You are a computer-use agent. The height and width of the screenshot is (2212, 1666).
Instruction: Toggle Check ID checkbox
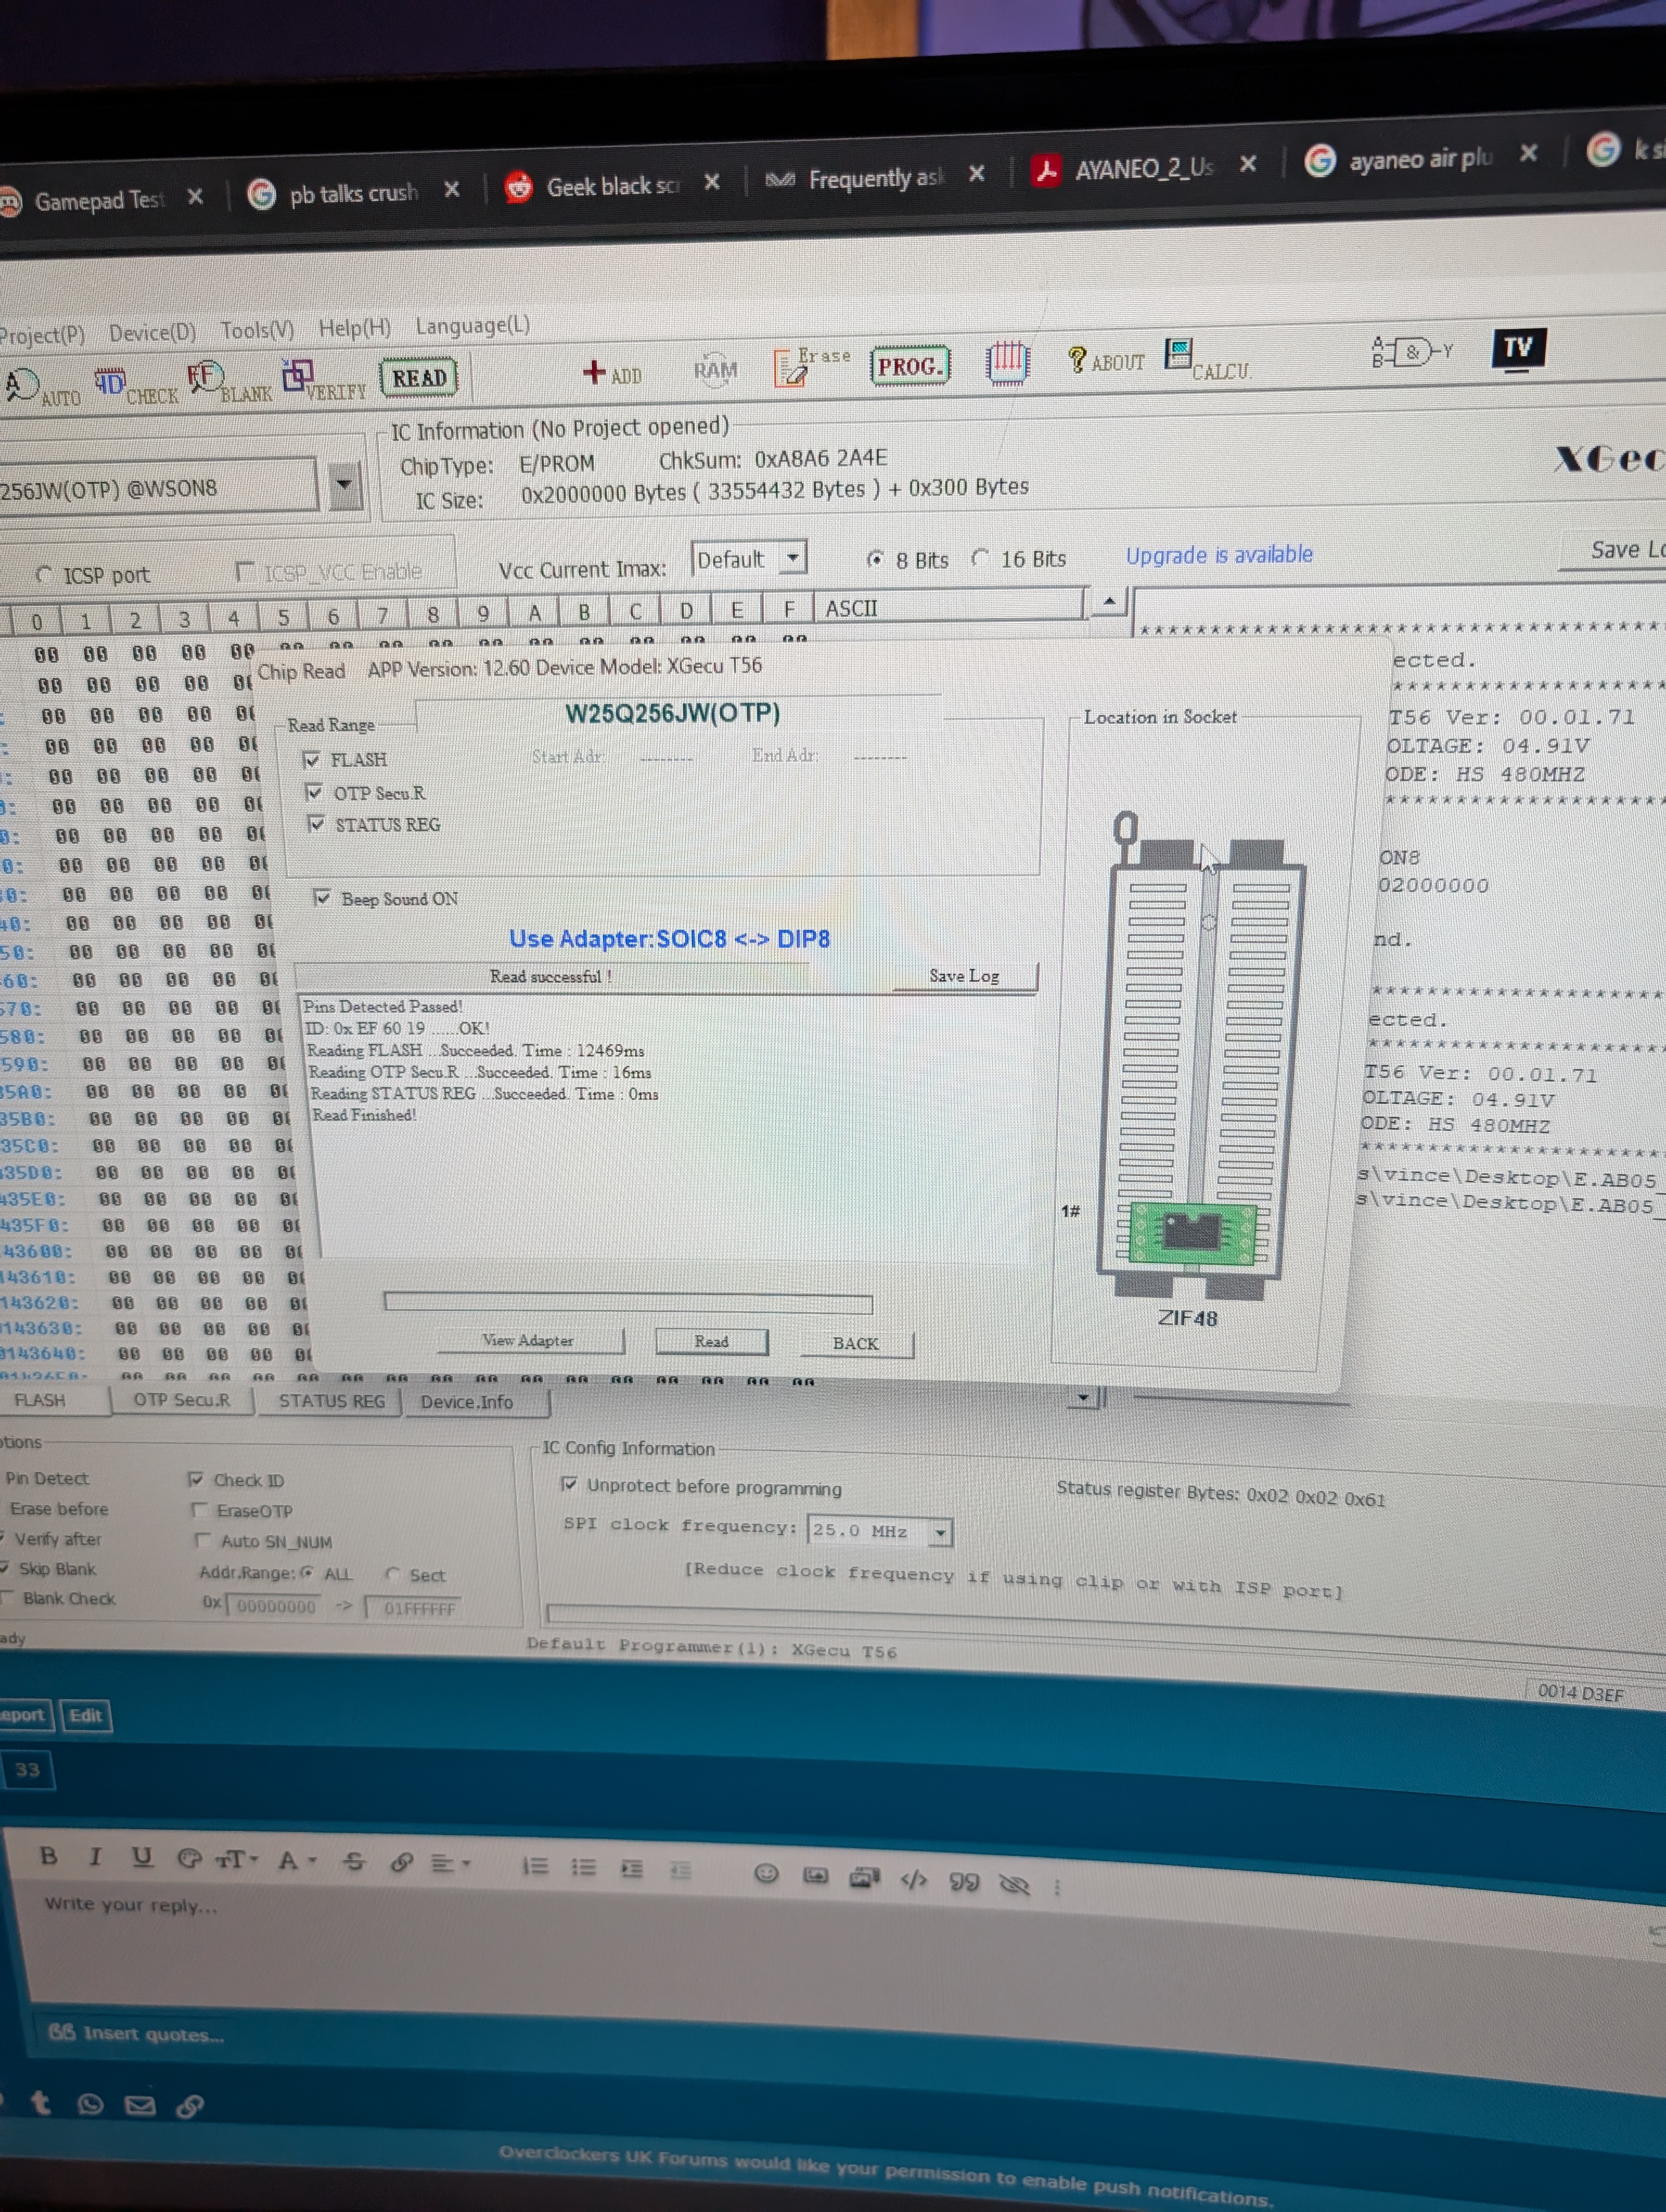click(196, 1479)
